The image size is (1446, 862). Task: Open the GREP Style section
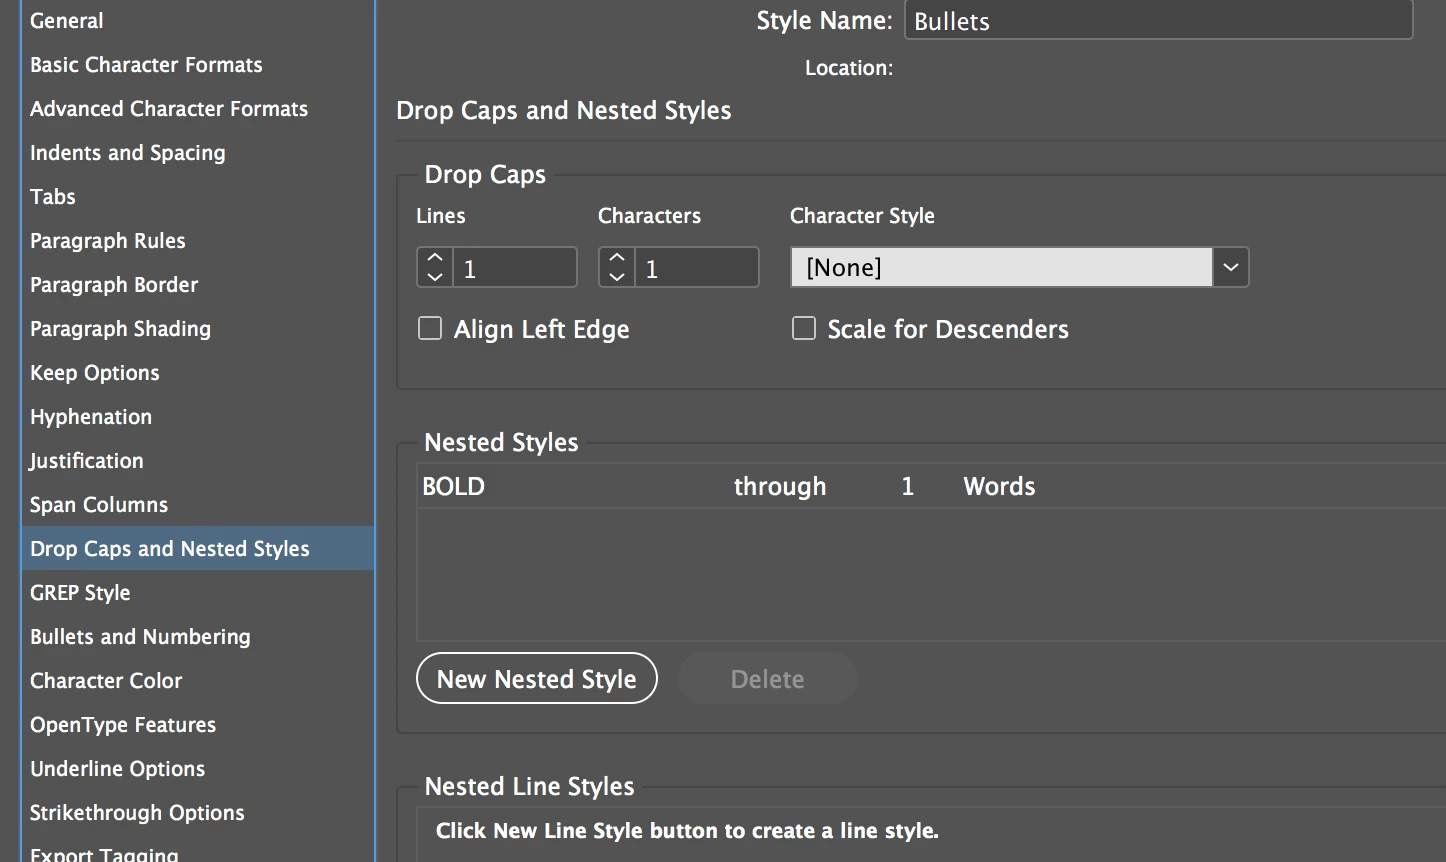tap(80, 593)
